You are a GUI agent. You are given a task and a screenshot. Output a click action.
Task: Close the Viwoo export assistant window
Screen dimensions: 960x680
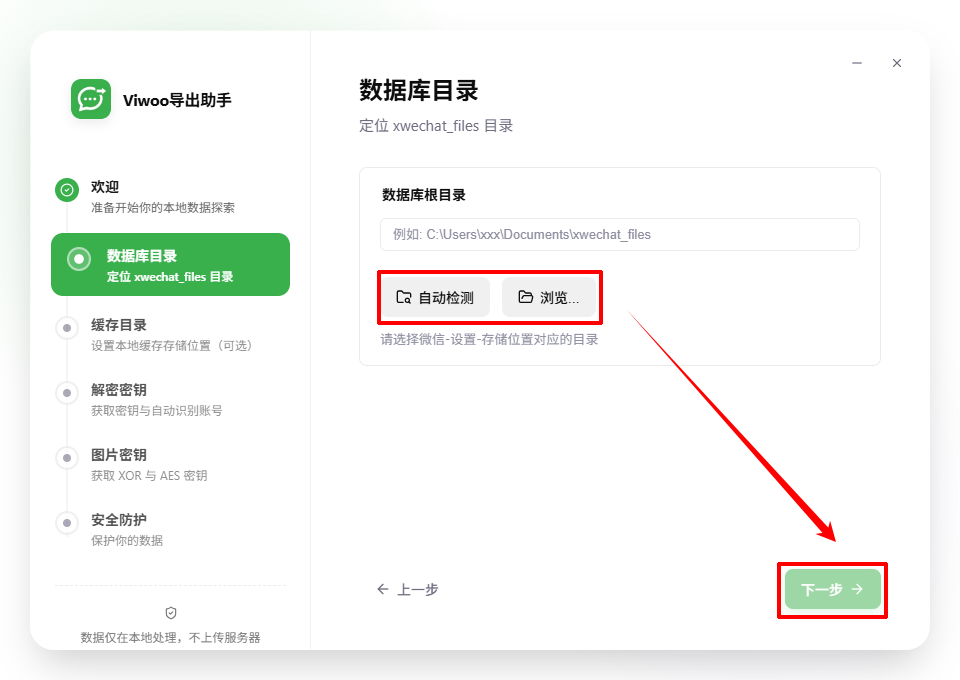[x=896, y=63]
